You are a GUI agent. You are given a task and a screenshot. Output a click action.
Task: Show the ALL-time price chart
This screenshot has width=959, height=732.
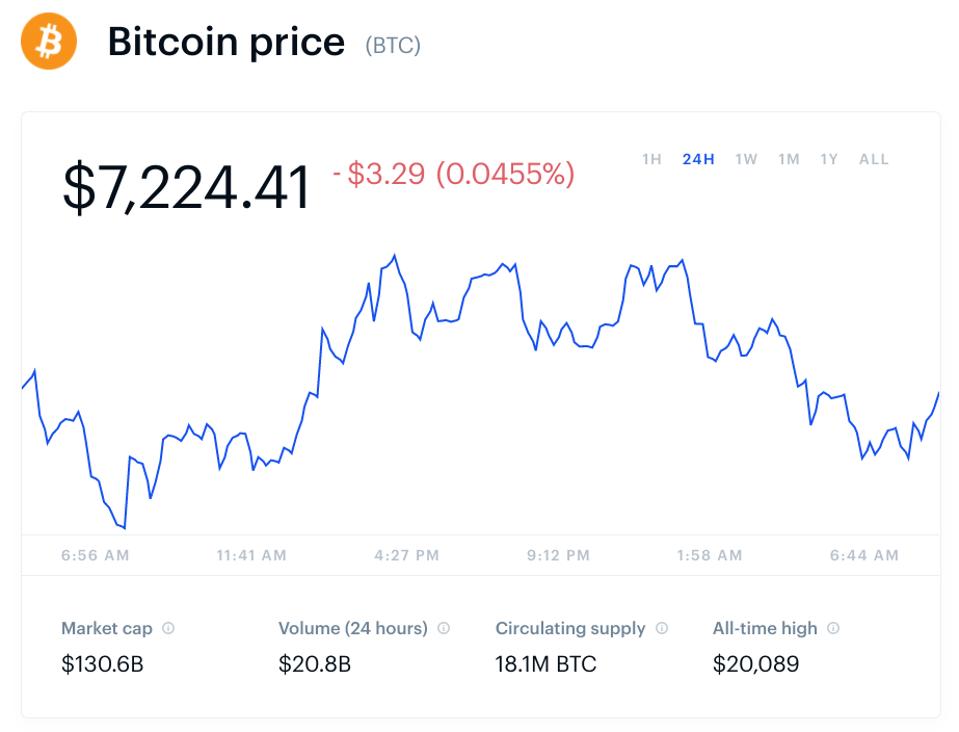click(873, 159)
